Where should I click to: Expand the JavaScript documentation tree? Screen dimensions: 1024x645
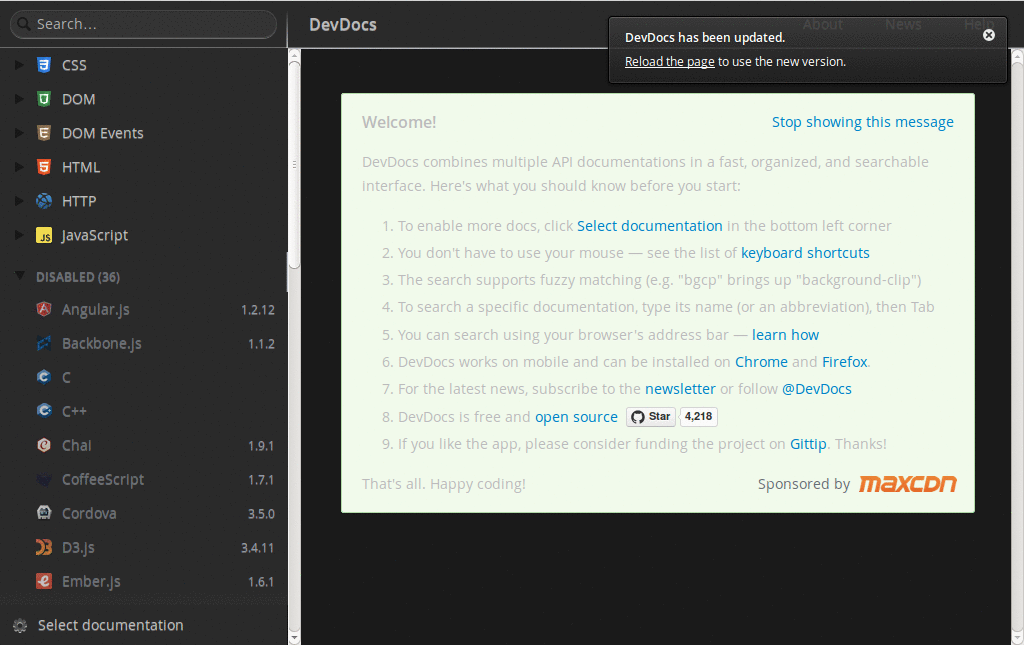[x=19, y=234]
